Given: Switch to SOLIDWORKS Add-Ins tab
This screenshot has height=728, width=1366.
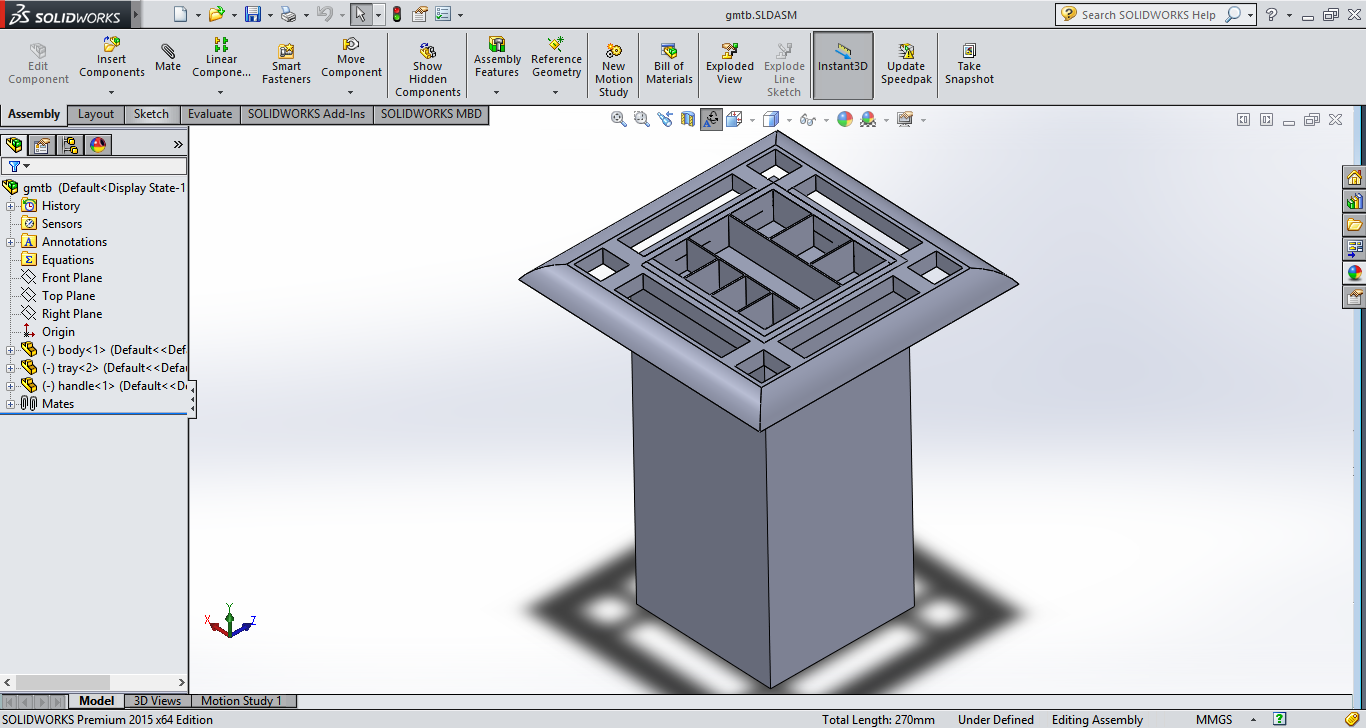Looking at the screenshot, I should click(307, 114).
